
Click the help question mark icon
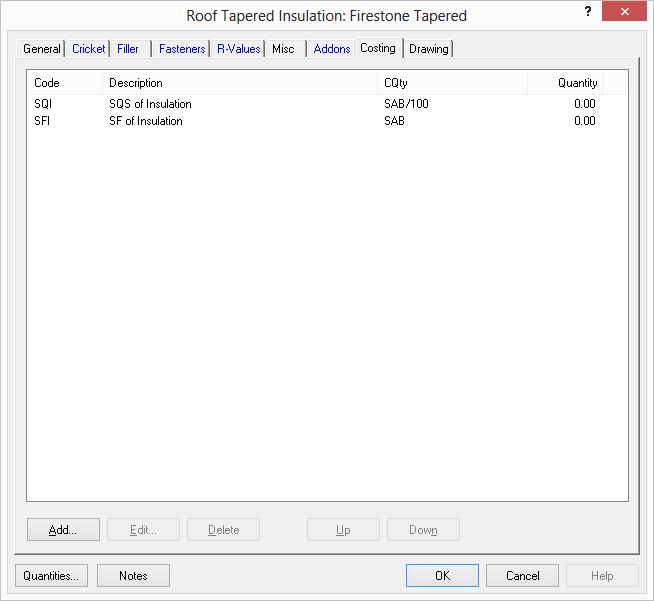[588, 11]
